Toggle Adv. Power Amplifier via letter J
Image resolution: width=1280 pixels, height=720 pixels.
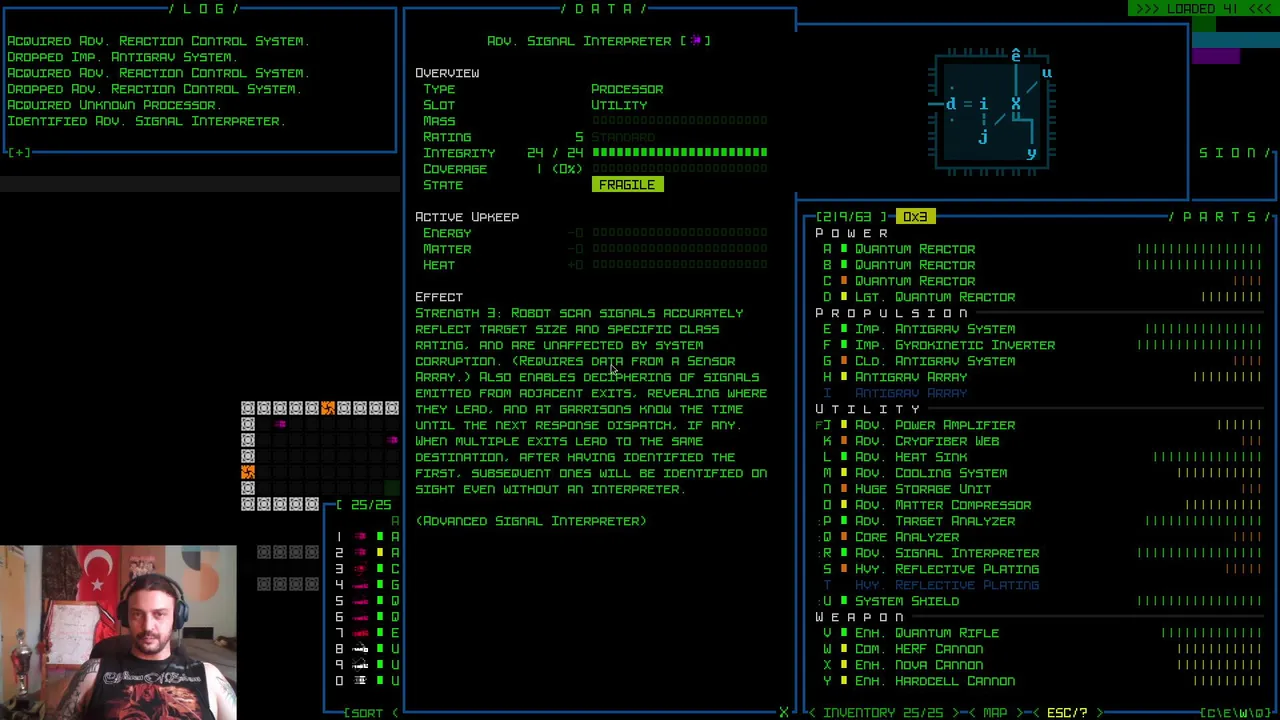827,425
